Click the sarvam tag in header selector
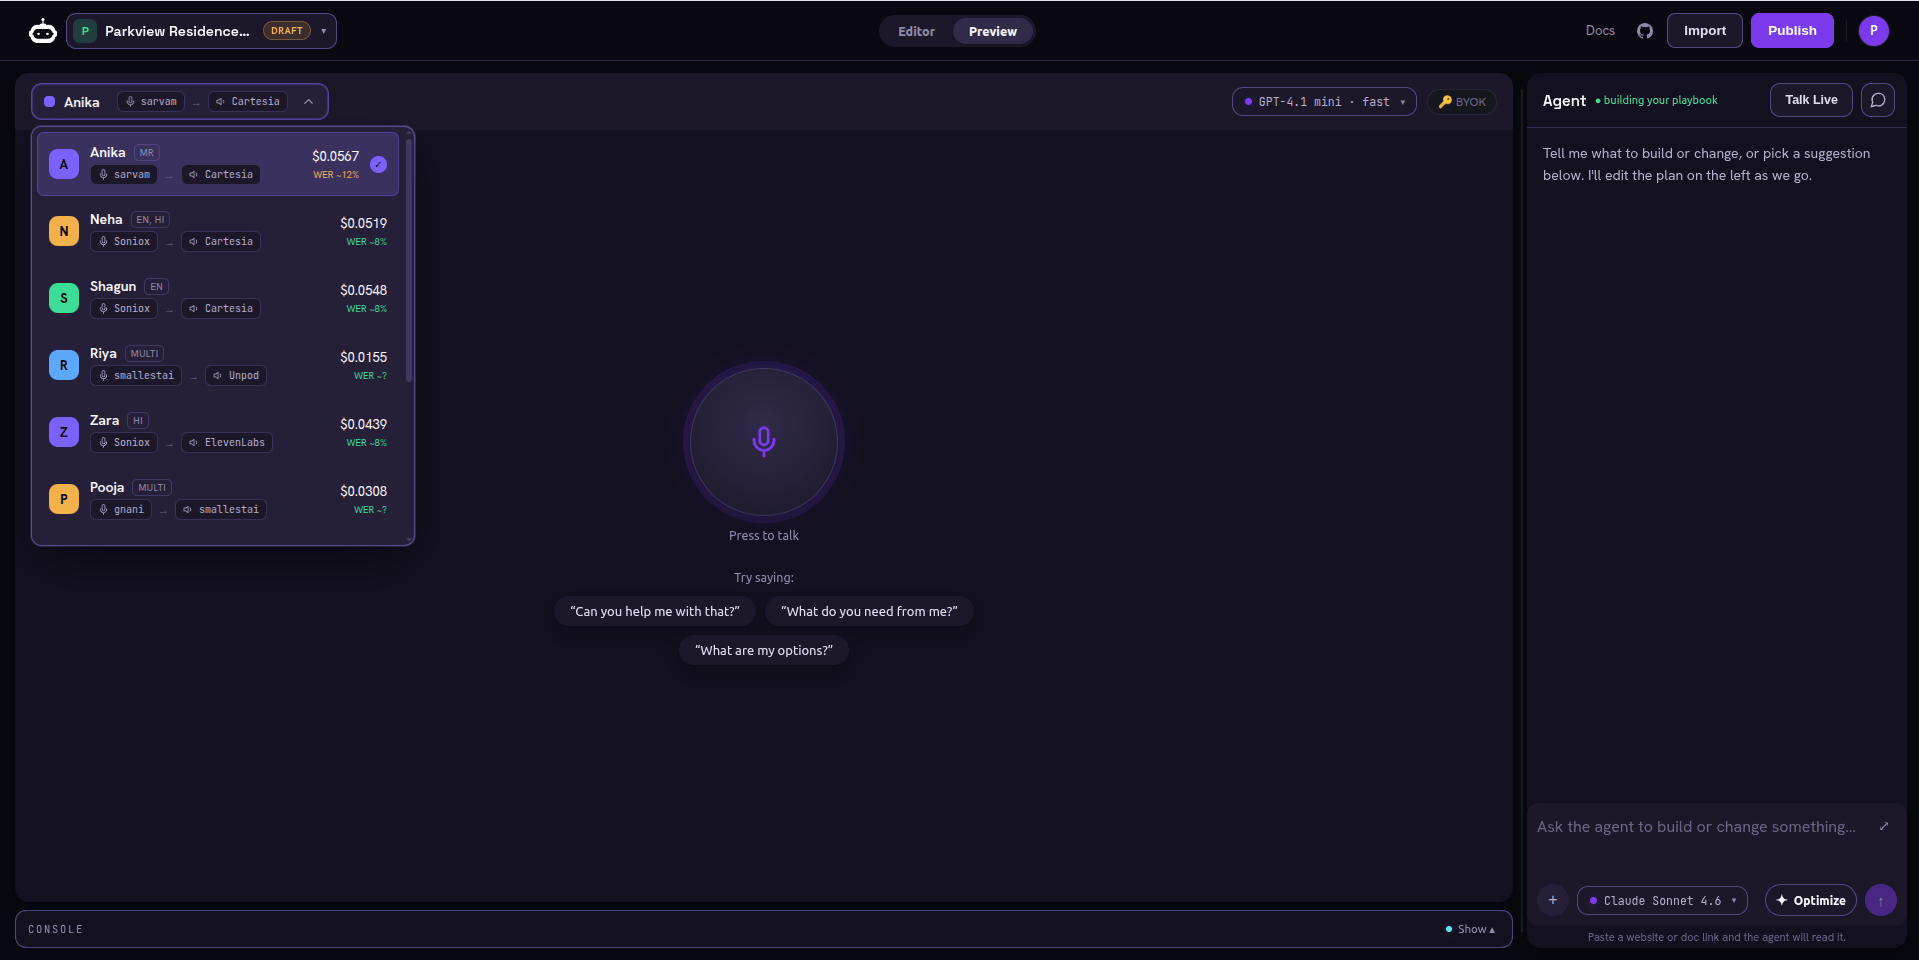Image resolution: width=1919 pixels, height=960 pixels. coord(151,102)
